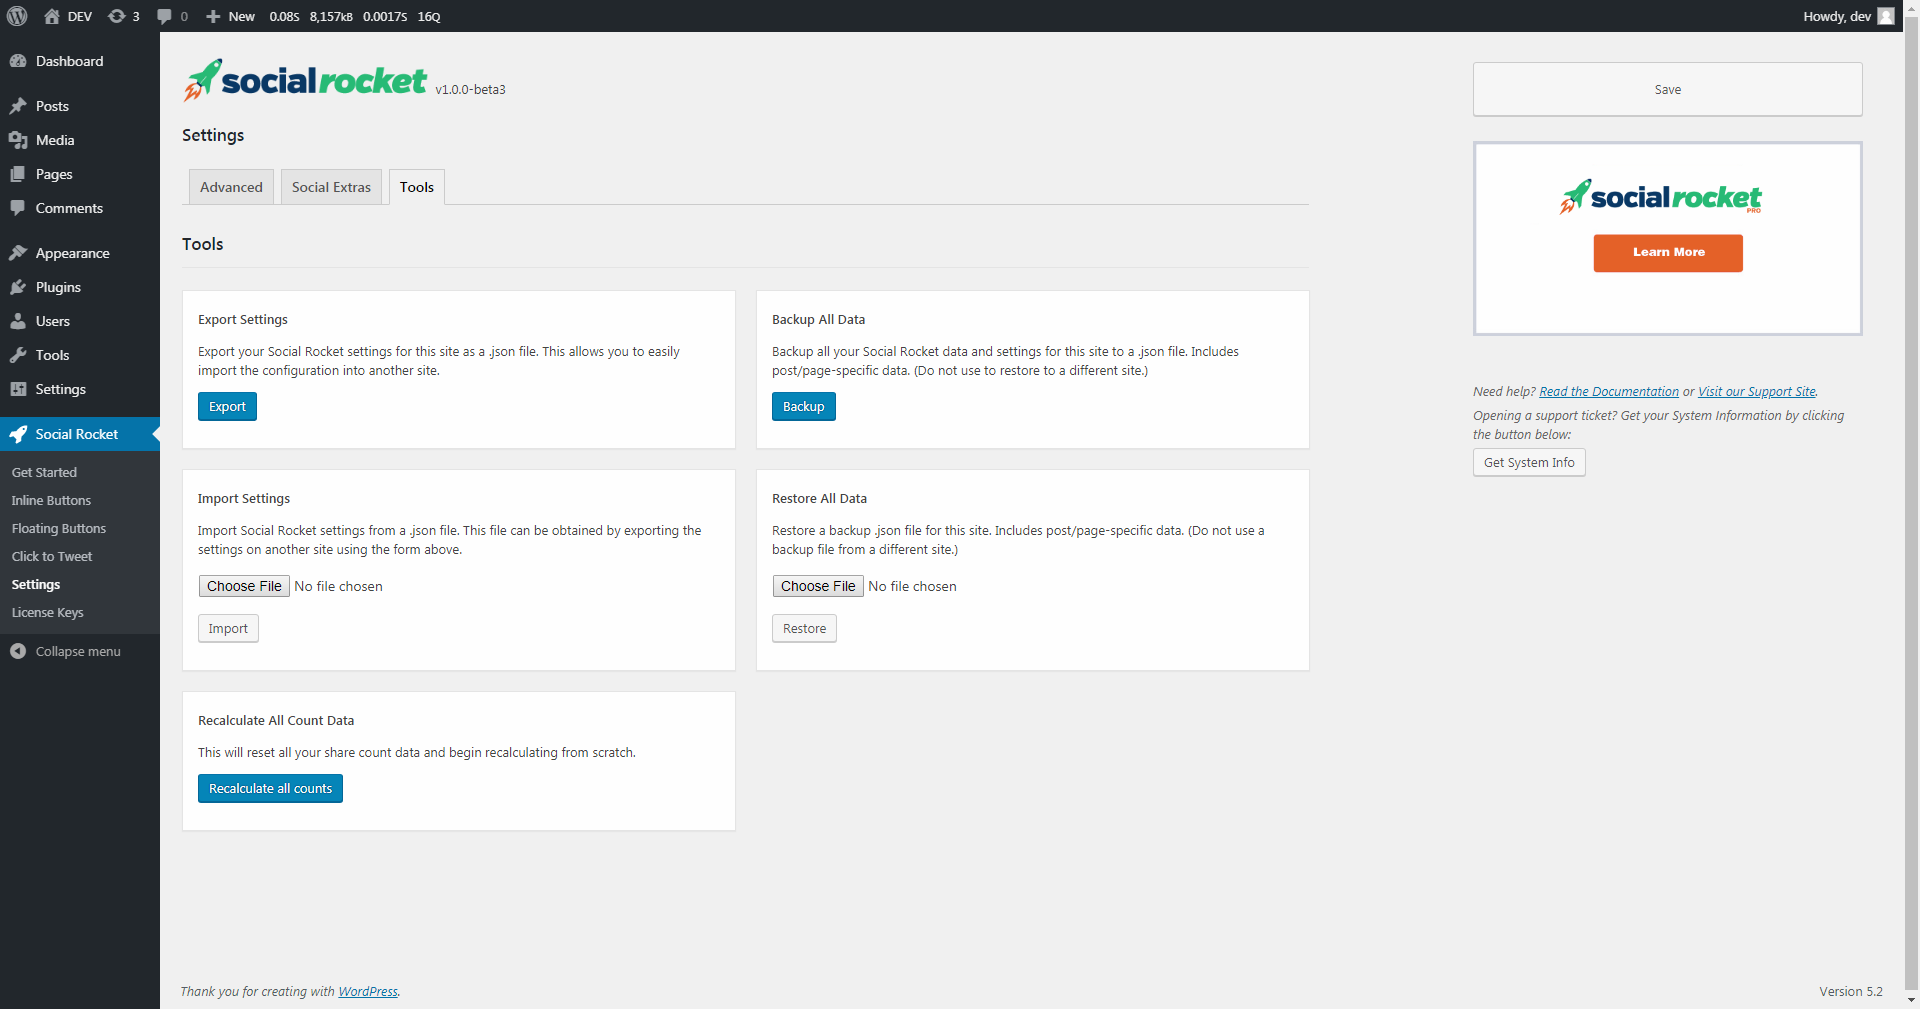The width and height of the screenshot is (1920, 1009).
Task: Click the Social Rocket header logo
Action: [x=305, y=80]
